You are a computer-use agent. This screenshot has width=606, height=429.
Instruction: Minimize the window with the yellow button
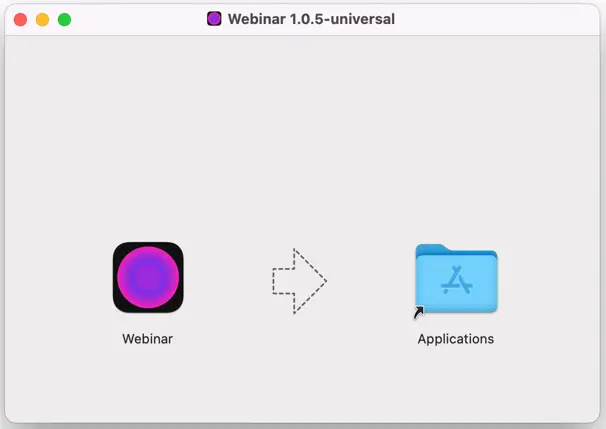pyautogui.click(x=42, y=19)
